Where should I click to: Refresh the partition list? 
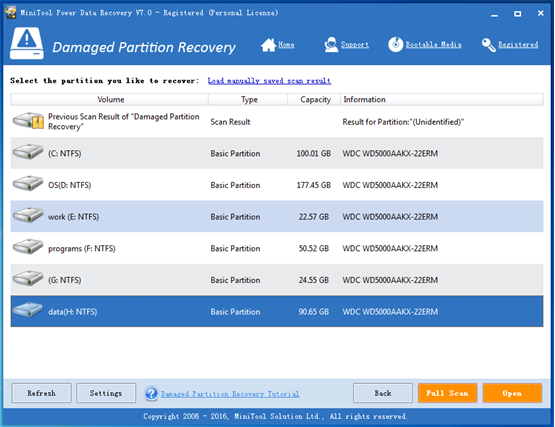click(41, 393)
